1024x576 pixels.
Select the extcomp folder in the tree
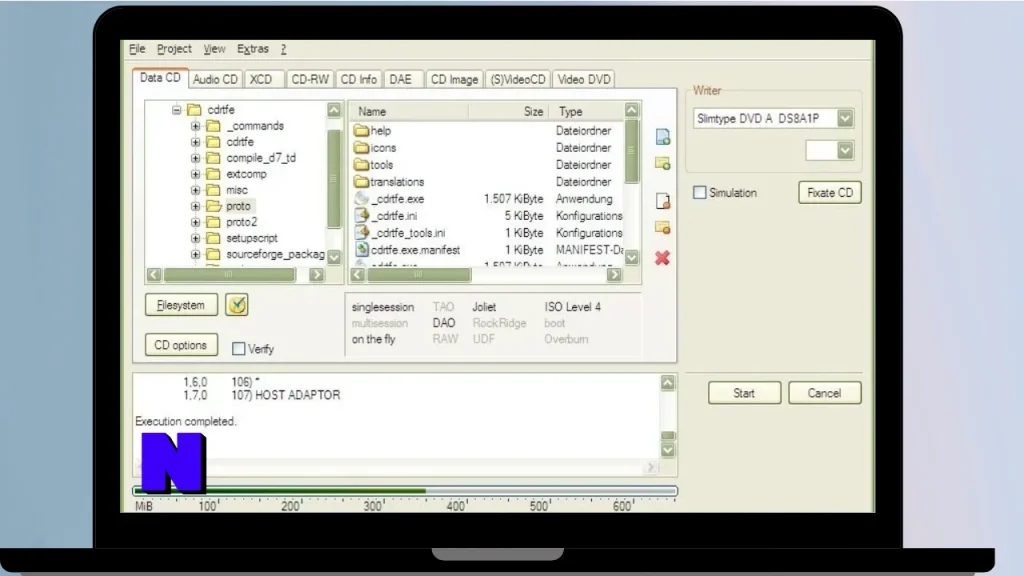(236, 174)
